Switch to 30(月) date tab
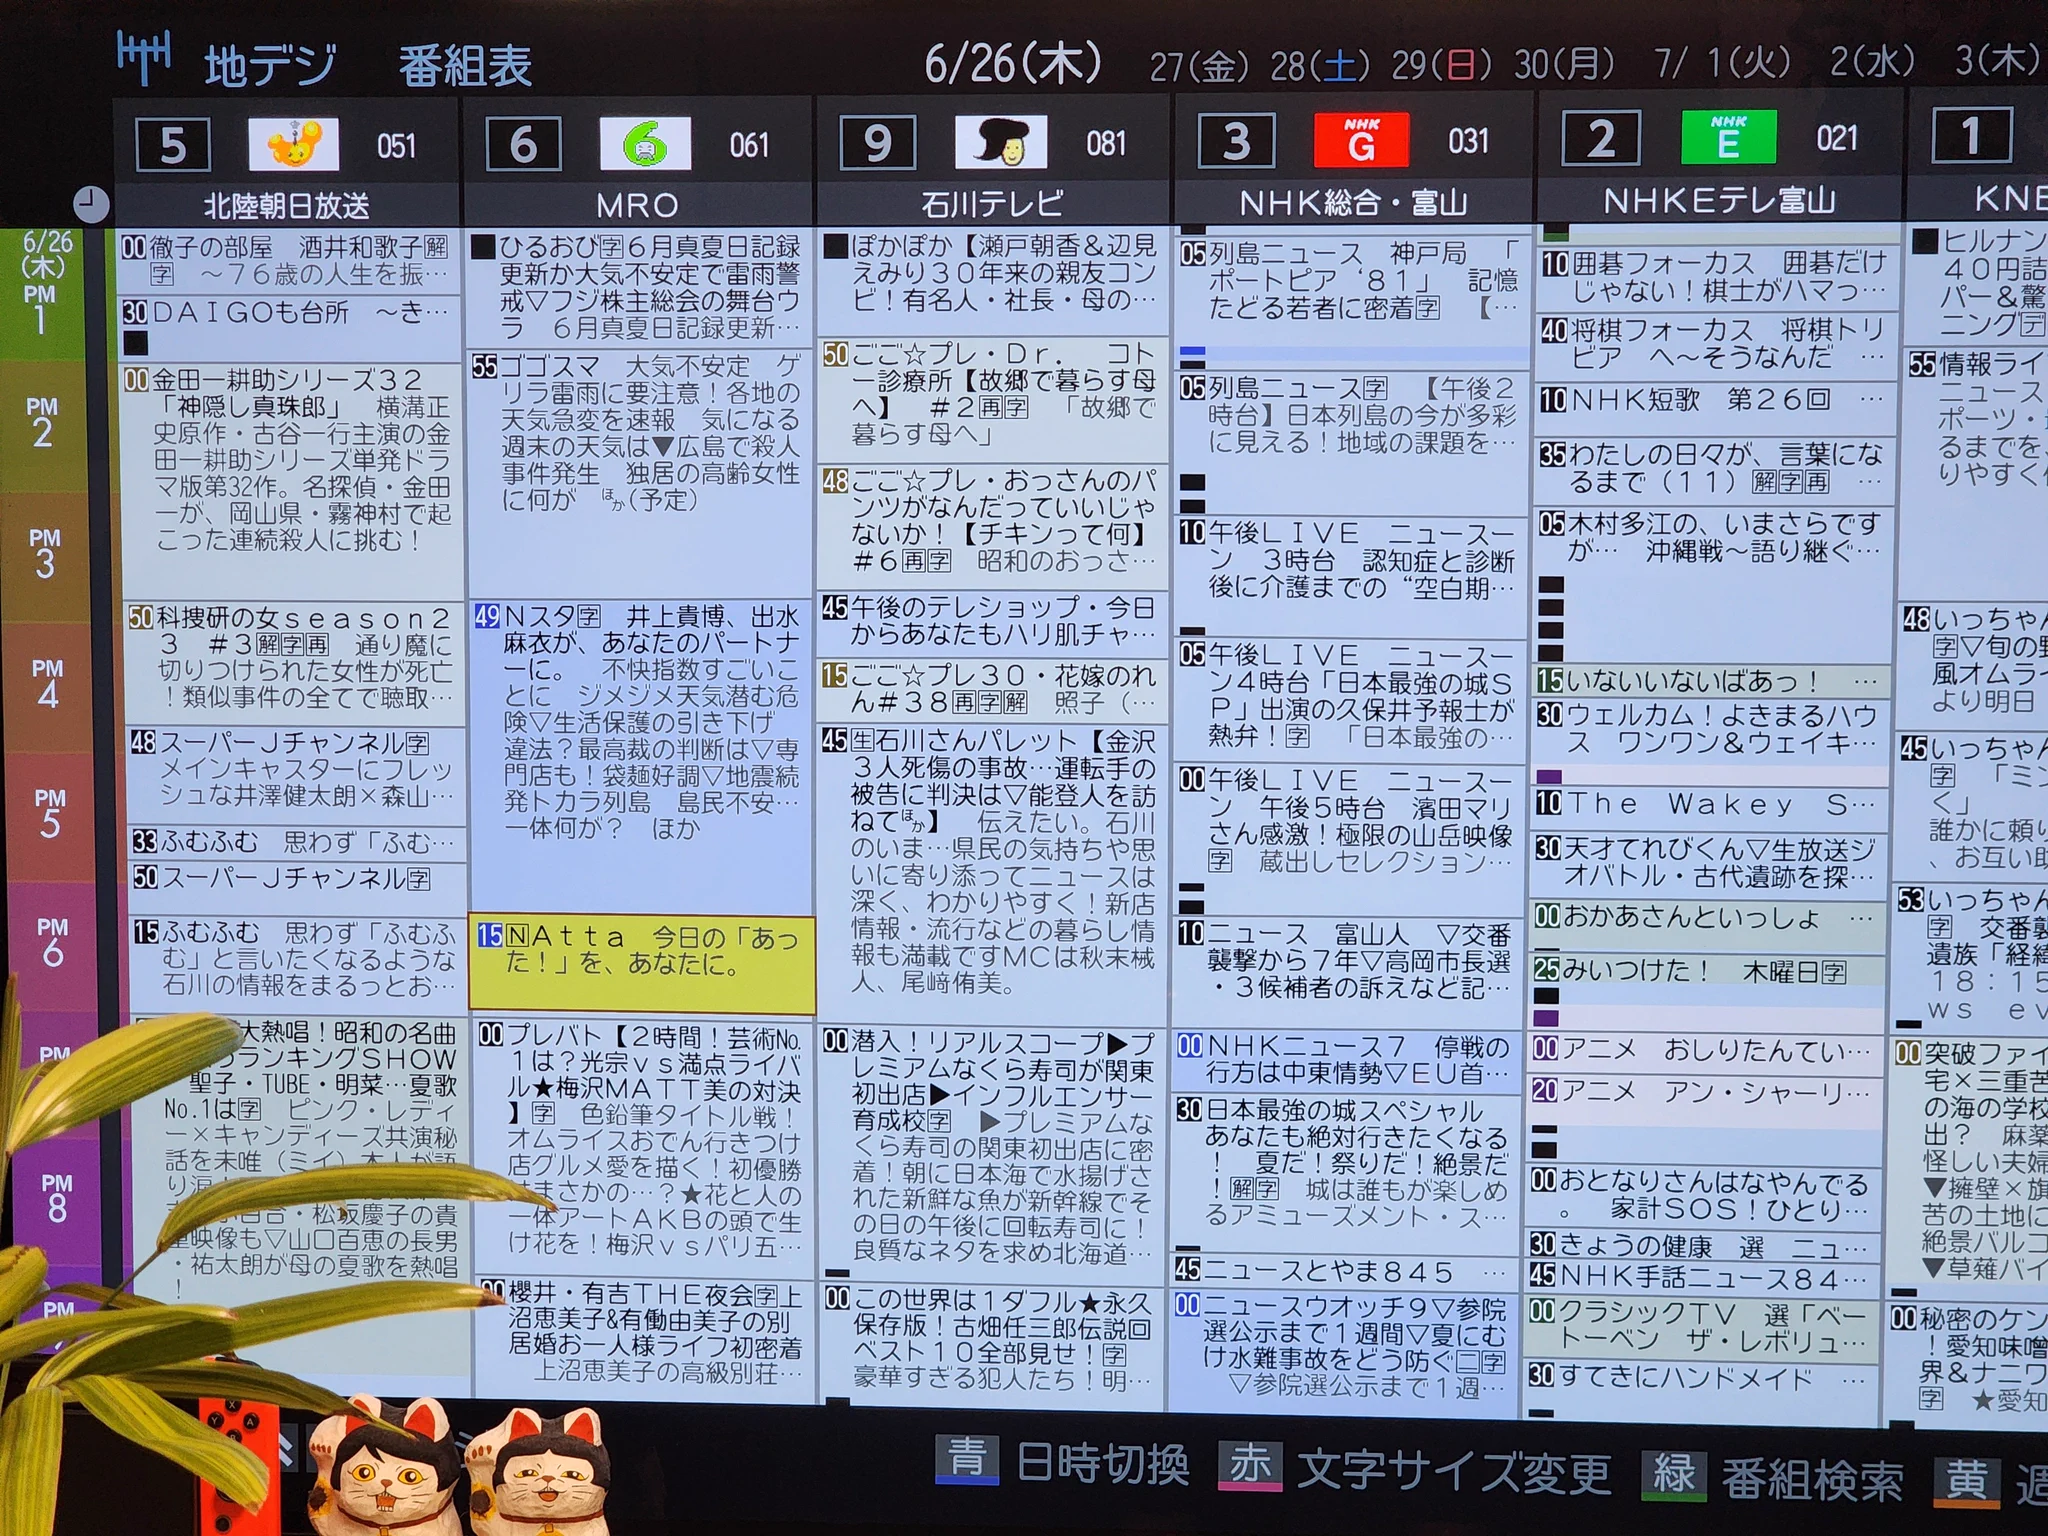 (1564, 64)
